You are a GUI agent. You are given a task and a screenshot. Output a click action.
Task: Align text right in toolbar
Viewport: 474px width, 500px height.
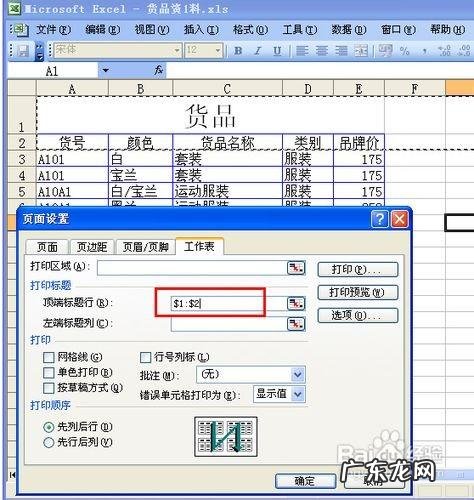341,51
